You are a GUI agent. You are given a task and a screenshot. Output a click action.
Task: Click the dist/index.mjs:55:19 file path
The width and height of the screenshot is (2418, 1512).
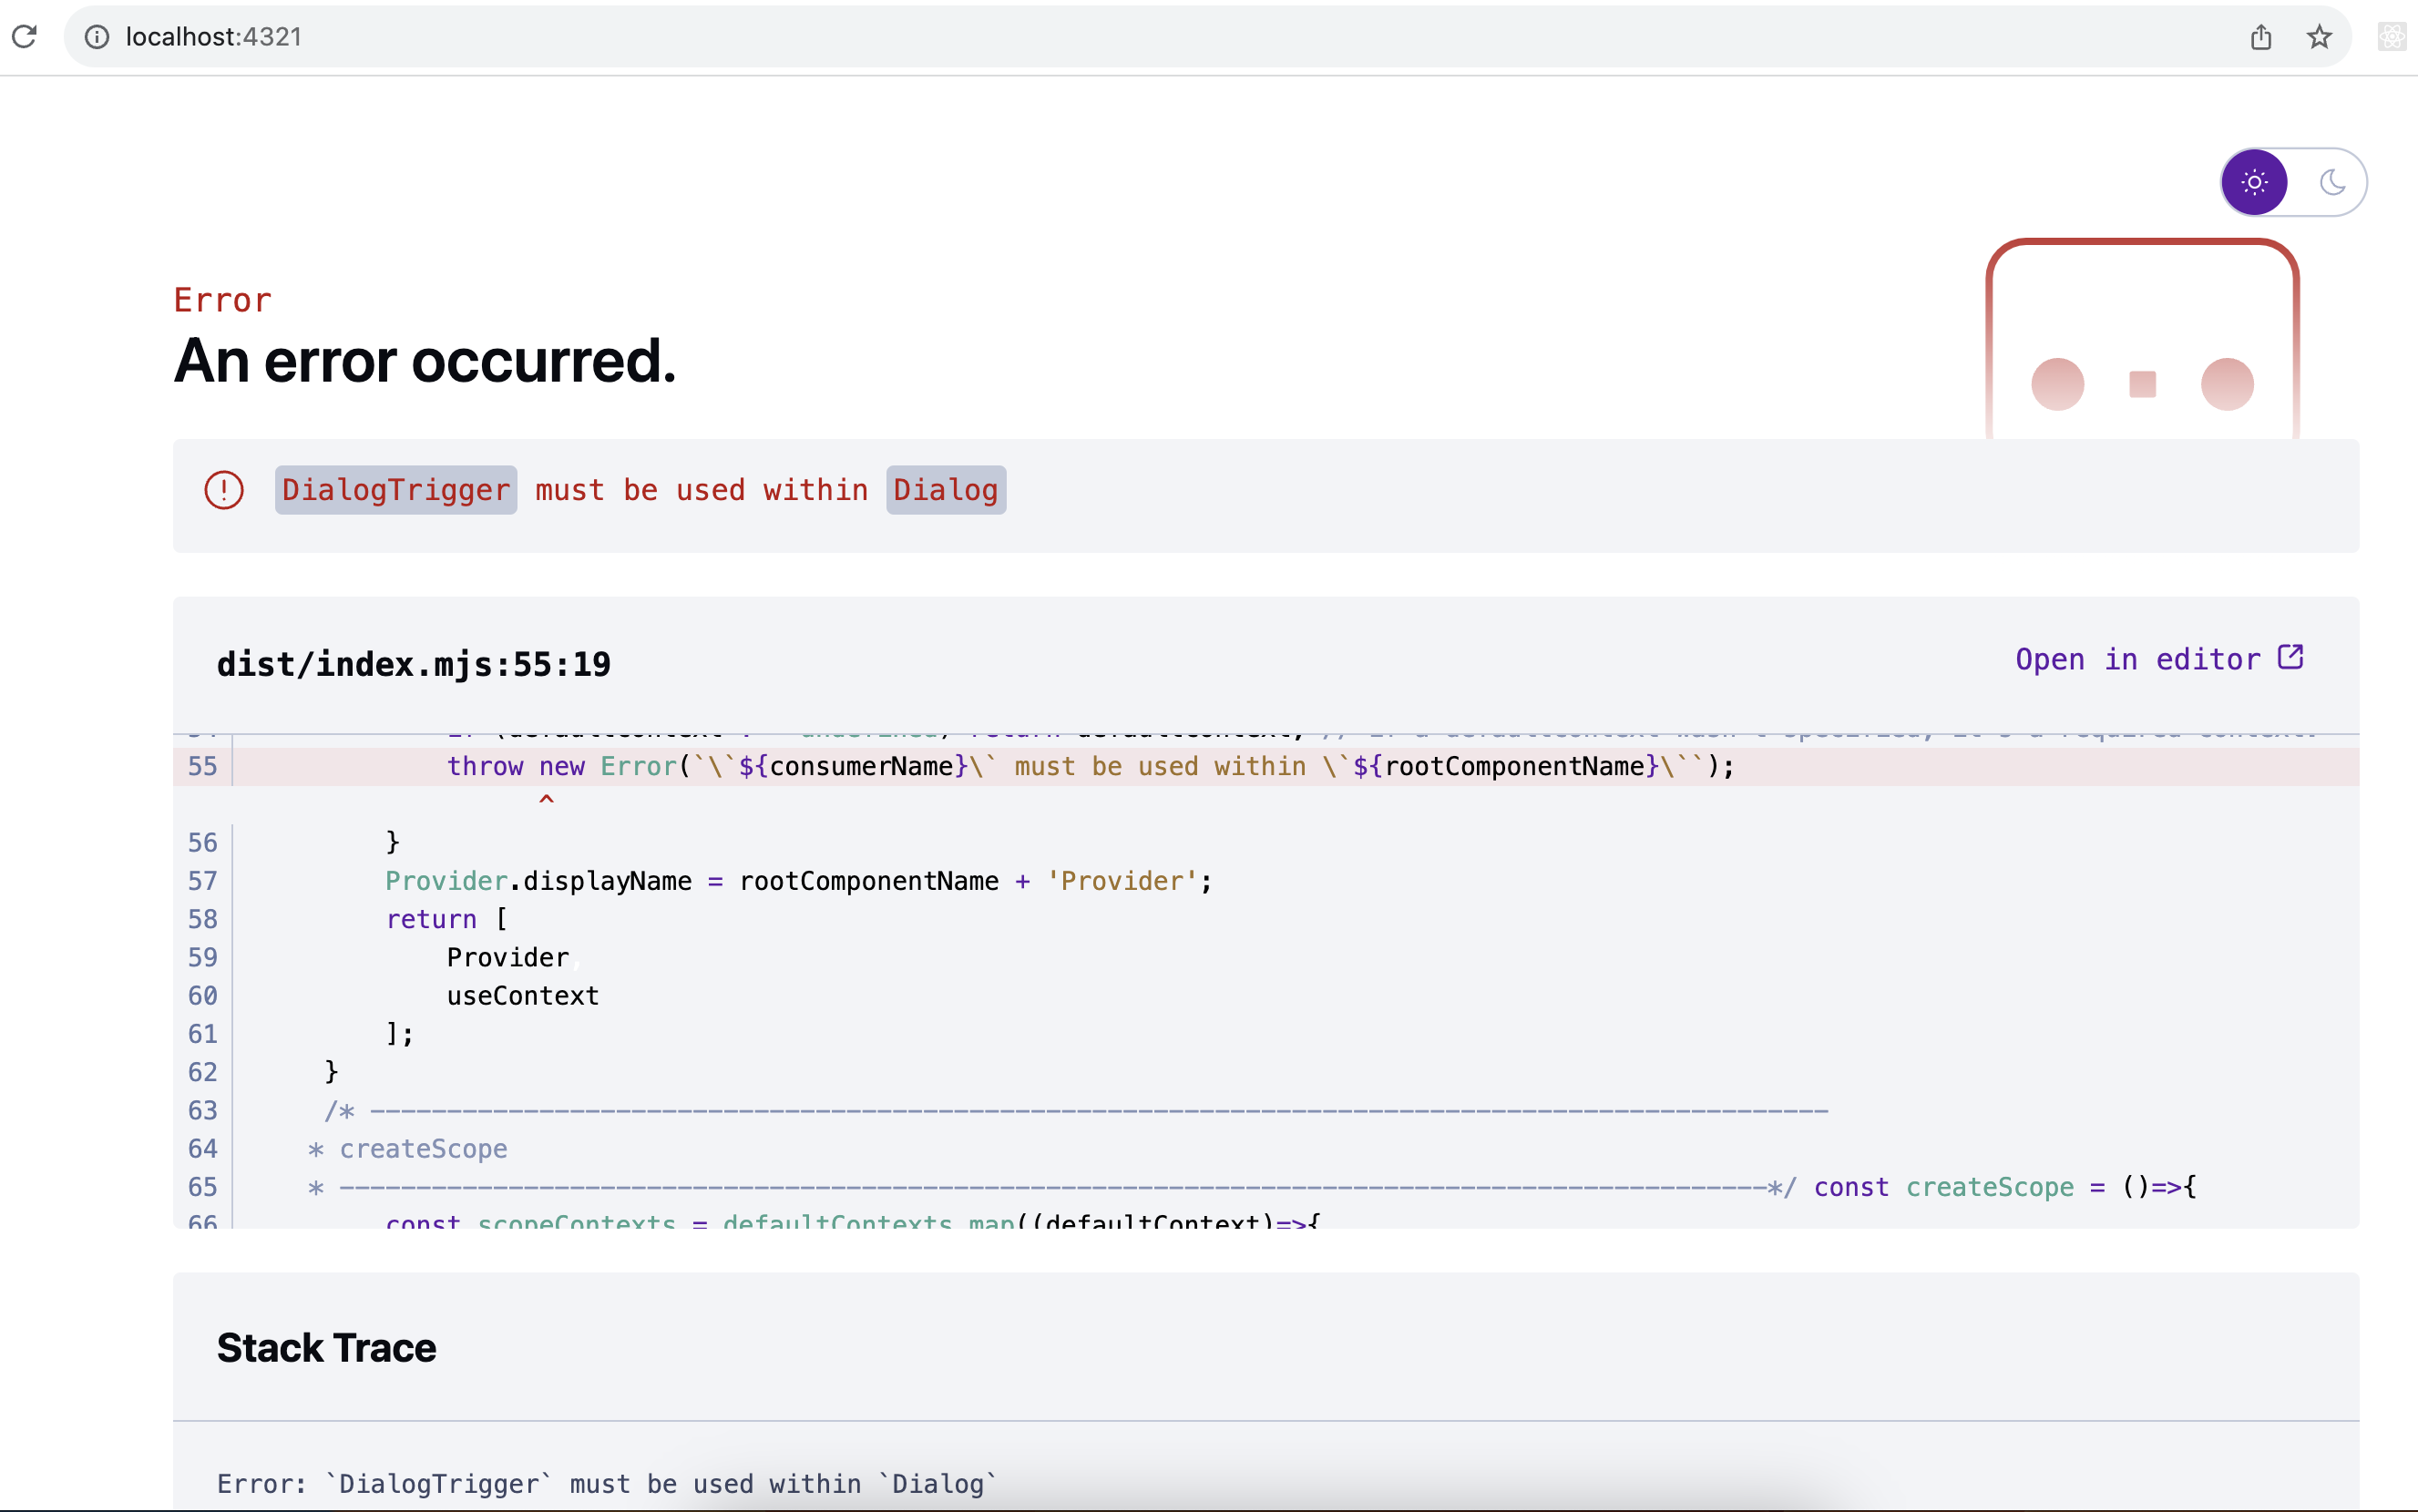coord(415,662)
